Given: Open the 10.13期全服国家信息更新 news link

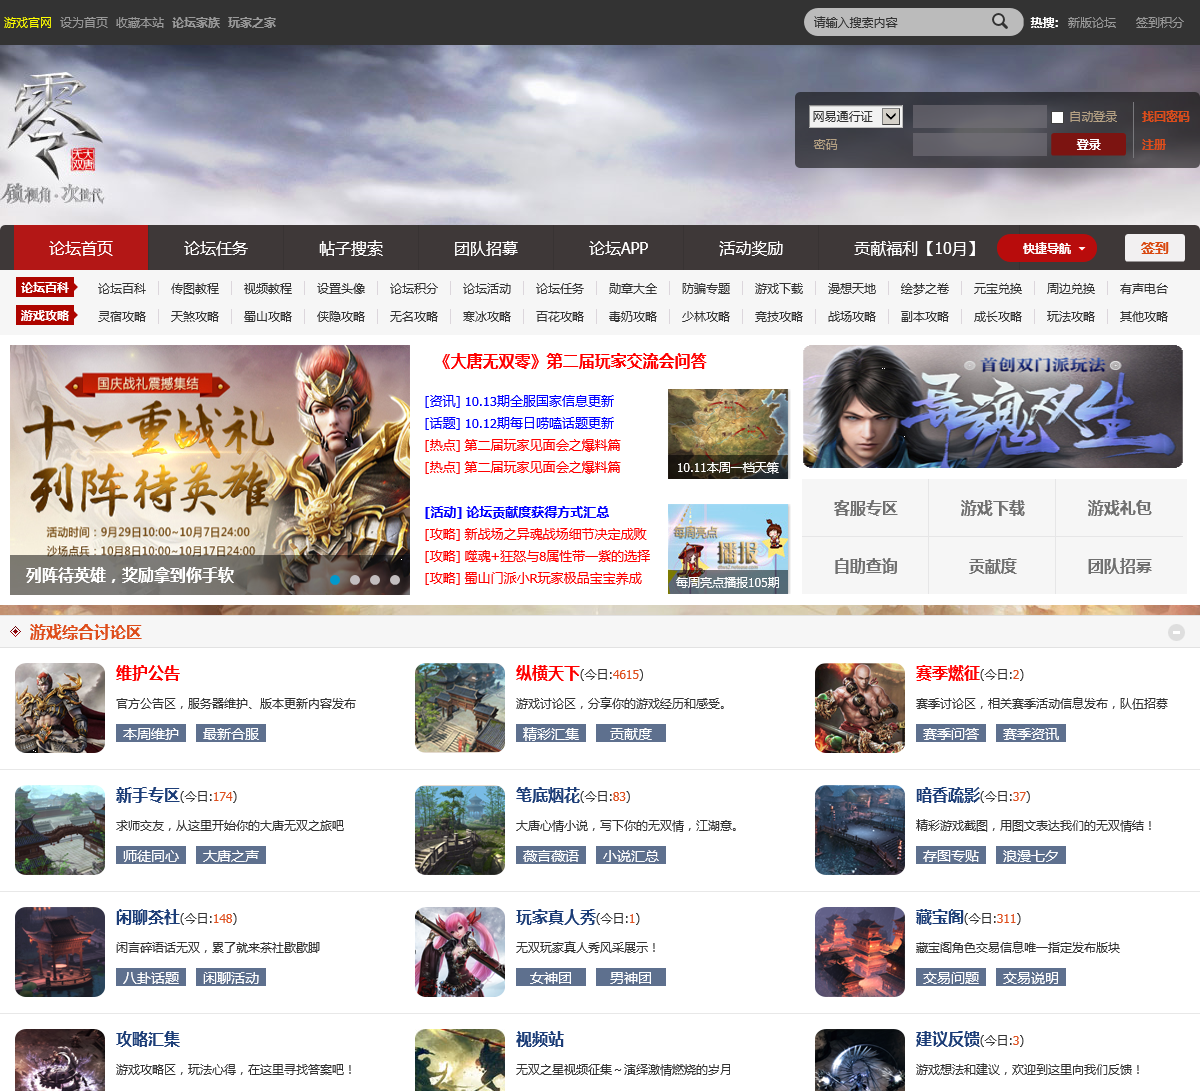Looking at the screenshot, I should (539, 401).
